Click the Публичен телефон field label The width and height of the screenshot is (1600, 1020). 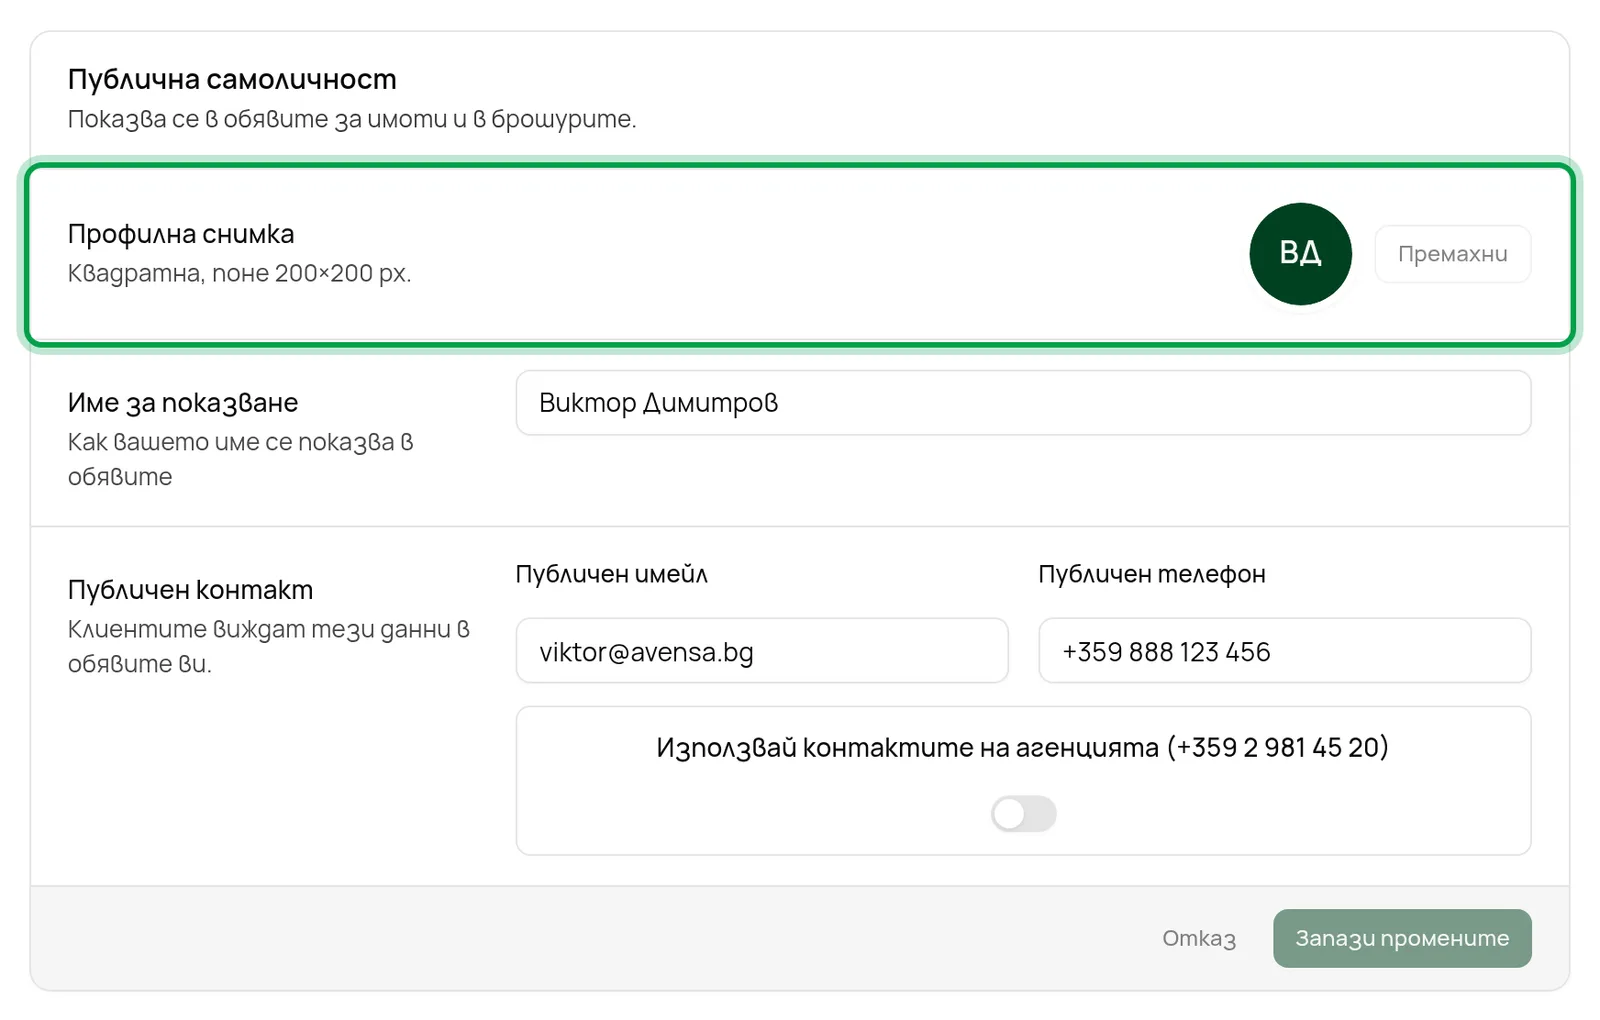pos(1152,574)
